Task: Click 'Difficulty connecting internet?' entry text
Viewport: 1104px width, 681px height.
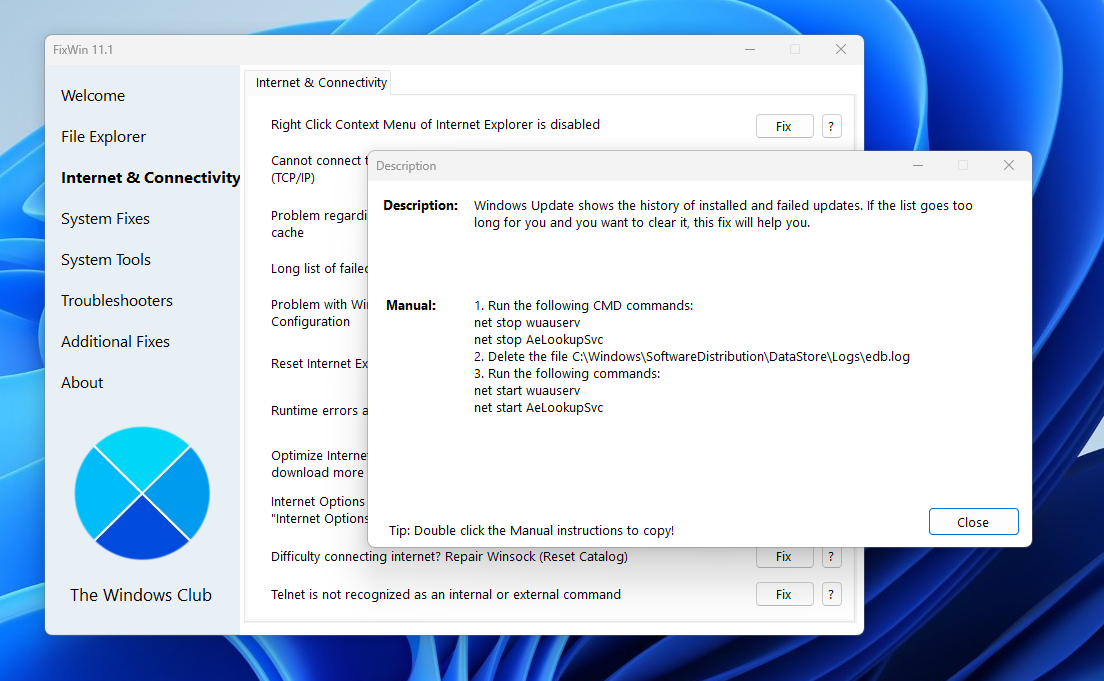Action: [x=449, y=557]
